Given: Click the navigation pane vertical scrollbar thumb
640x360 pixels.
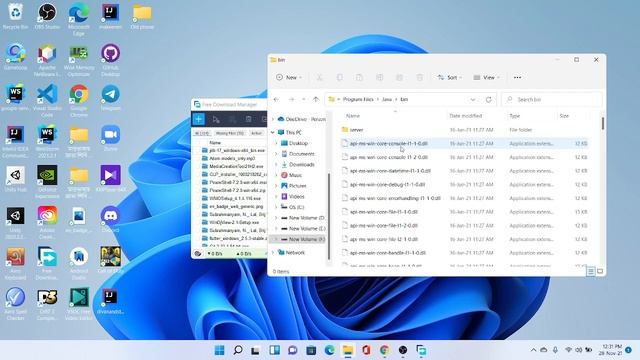Looking at the screenshot, I should [329, 216].
